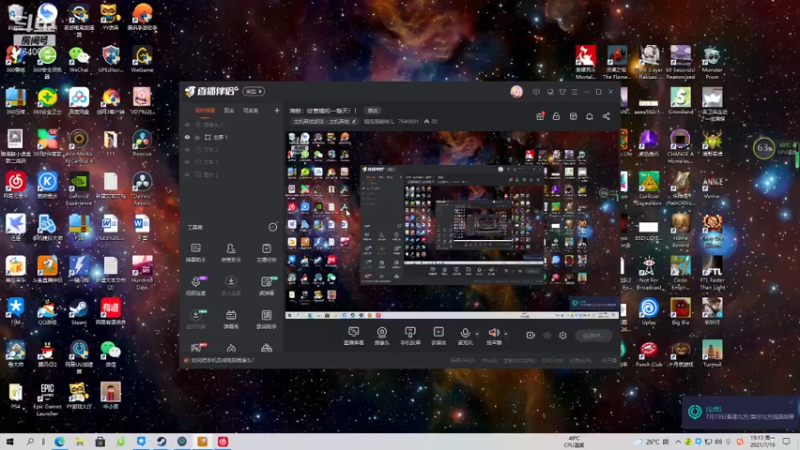The height and width of the screenshot is (450, 800).
Task: Toggle the preview eye icon near settings gear
Action: (x=547, y=335)
